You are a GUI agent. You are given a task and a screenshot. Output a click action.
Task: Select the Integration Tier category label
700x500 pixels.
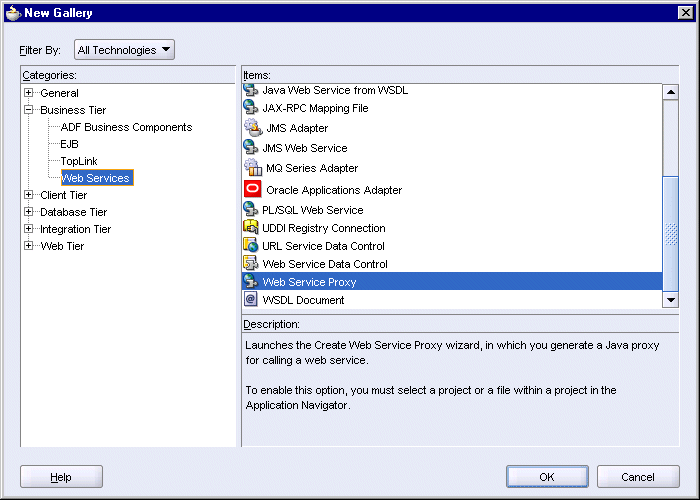[75, 229]
